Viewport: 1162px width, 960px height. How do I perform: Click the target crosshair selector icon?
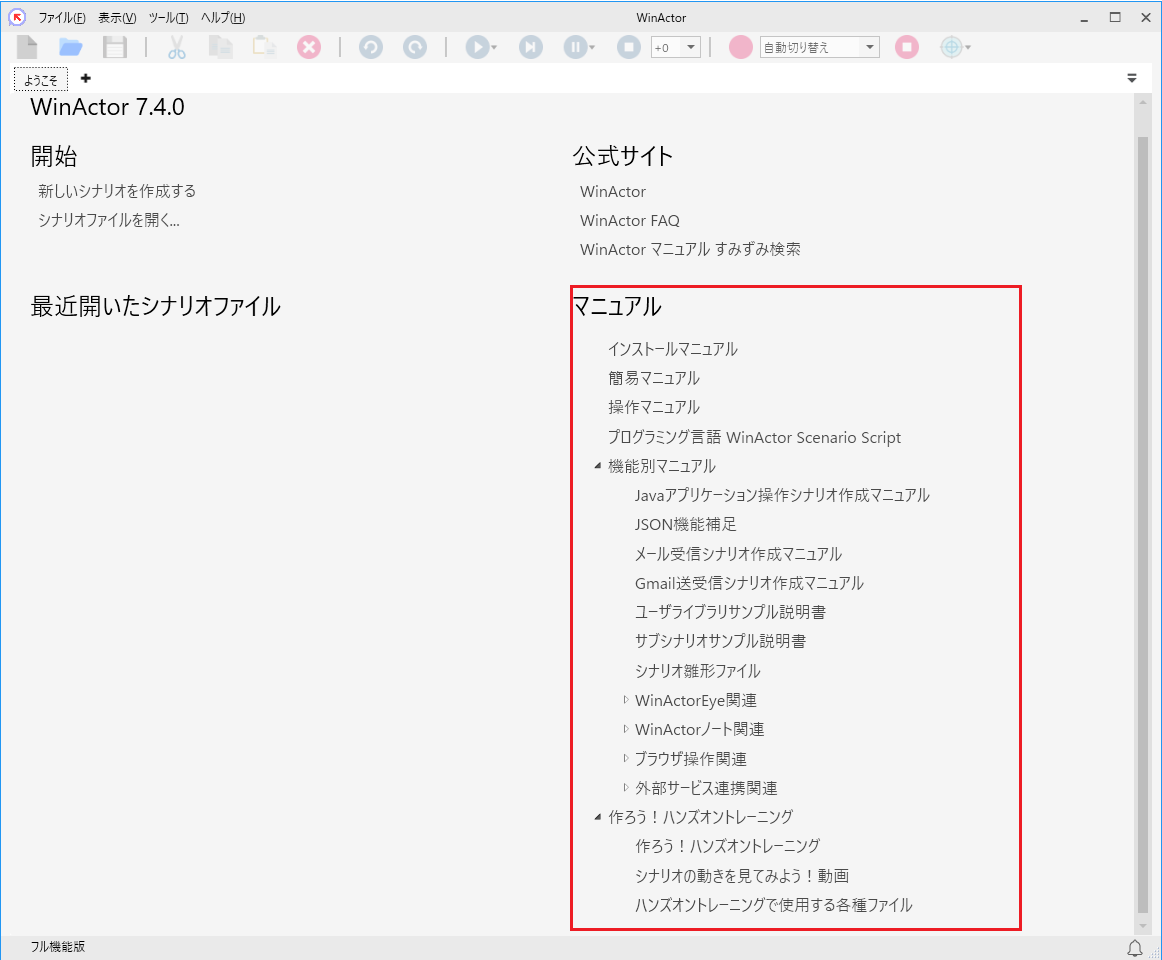(x=951, y=47)
